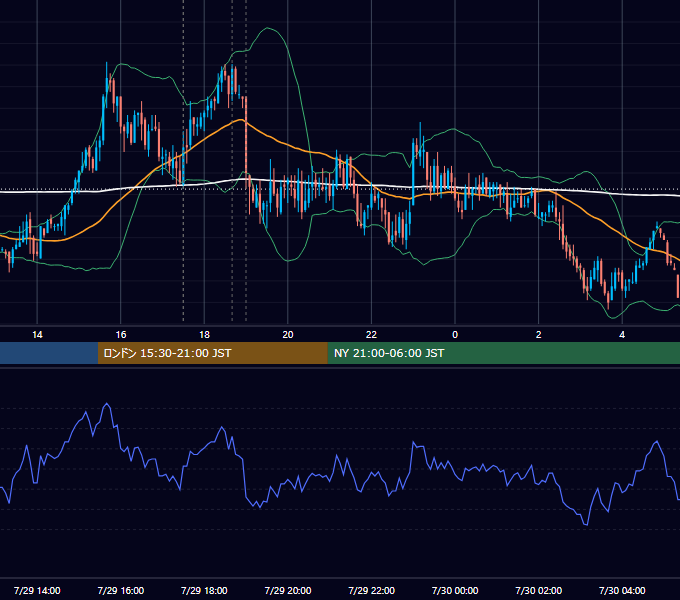The height and width of the screenshot is (600, 680).
Task: Click the 22 hour axis label
Action: [371, 335]
